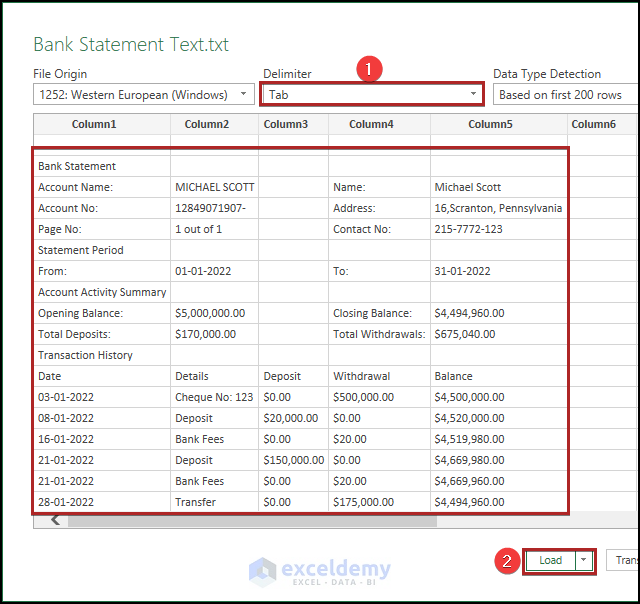Click the '1 out of 1' cell
640x604 pixels.
pos(214,229)
